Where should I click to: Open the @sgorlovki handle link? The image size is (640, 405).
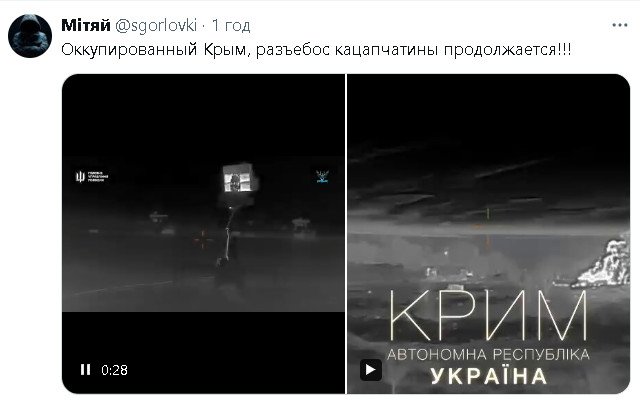click(x=156, y=26)
